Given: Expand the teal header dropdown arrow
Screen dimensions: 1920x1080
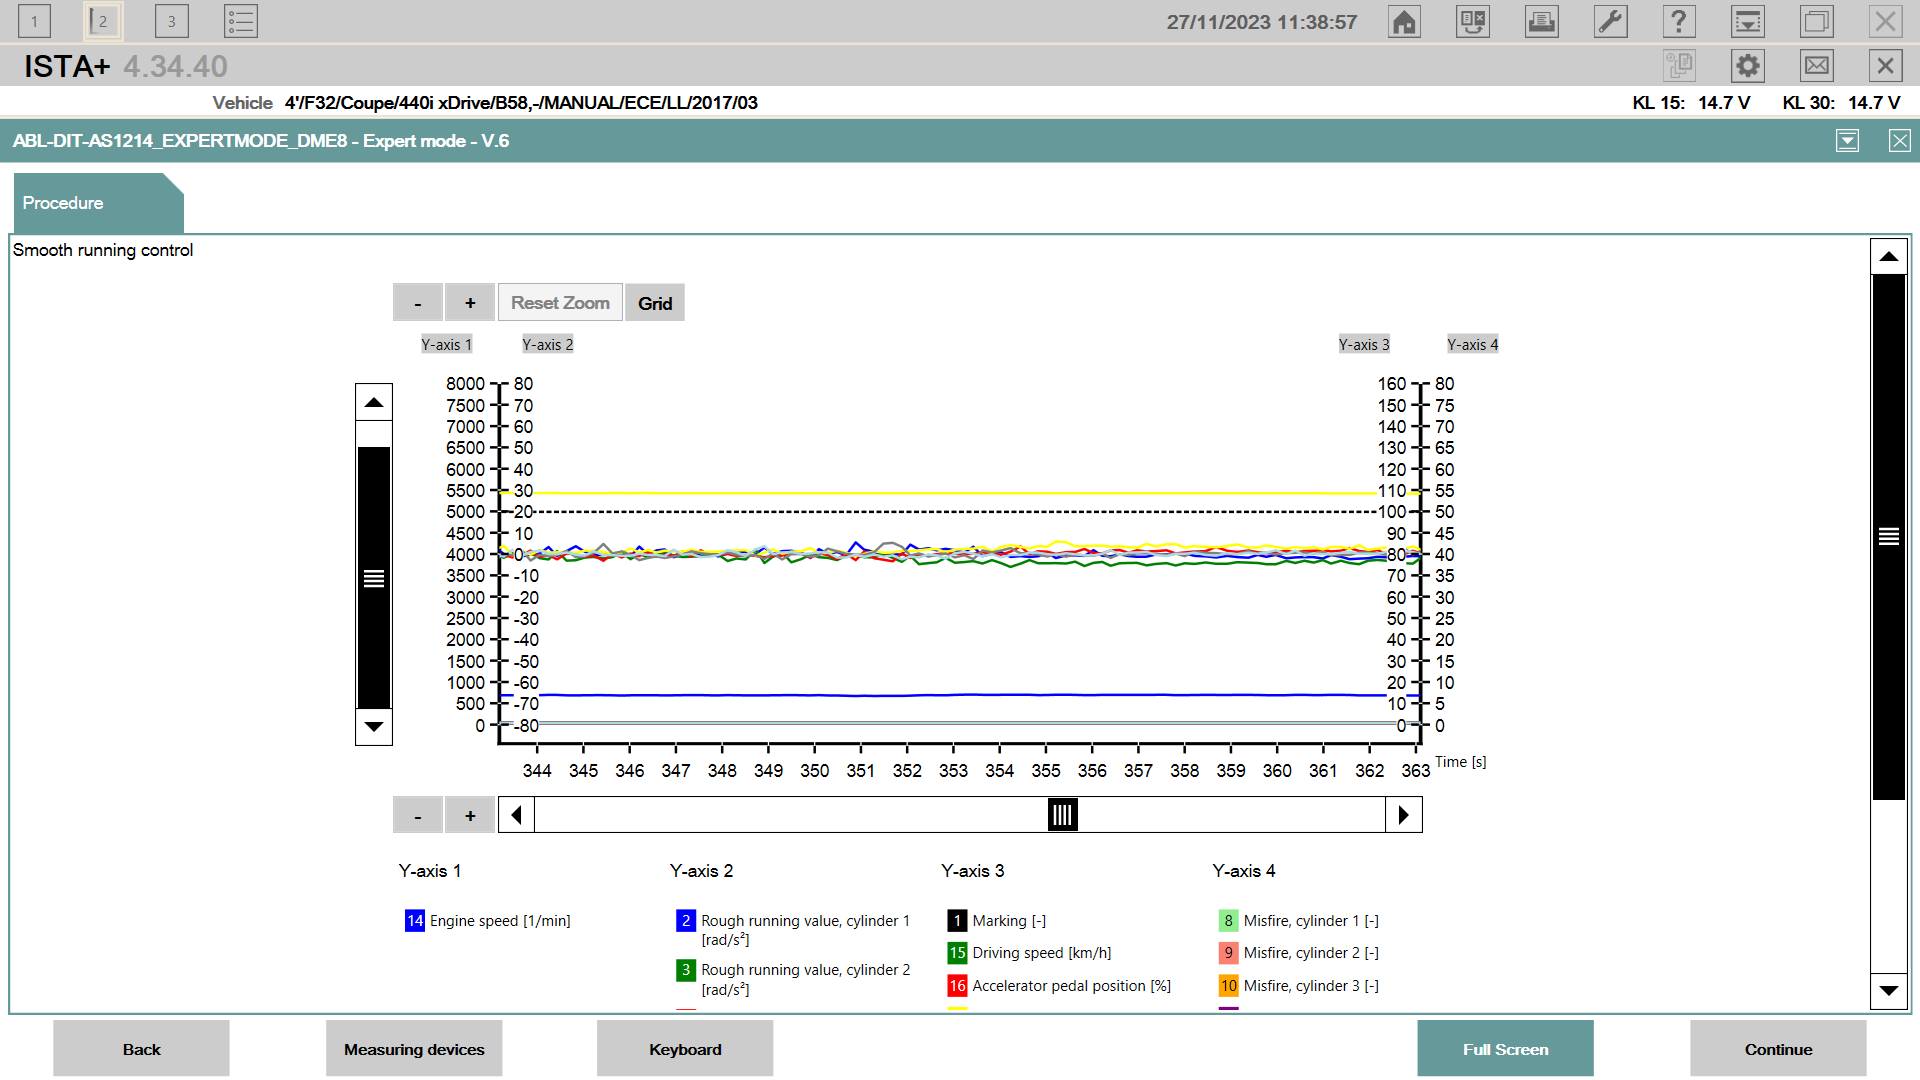Looking at the screenshot, I should click(x=1847, y=141).
